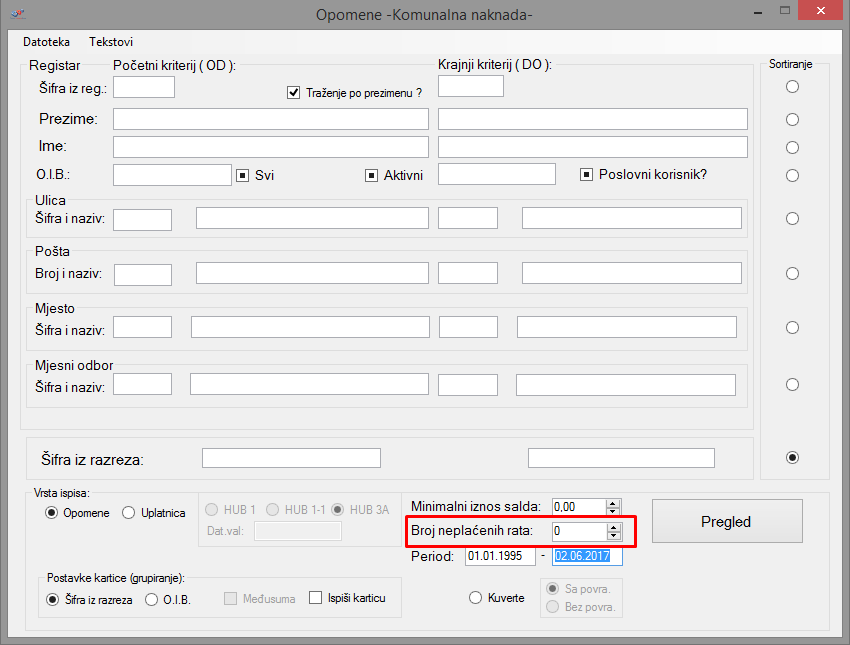Click the application icon in title bar

18,13
